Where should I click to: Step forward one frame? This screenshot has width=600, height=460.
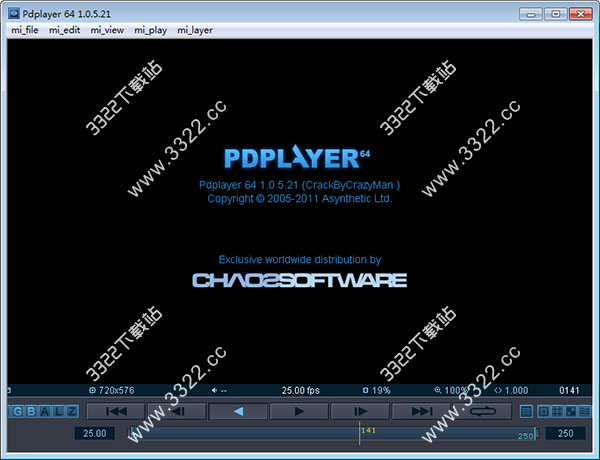pos(360,411)
